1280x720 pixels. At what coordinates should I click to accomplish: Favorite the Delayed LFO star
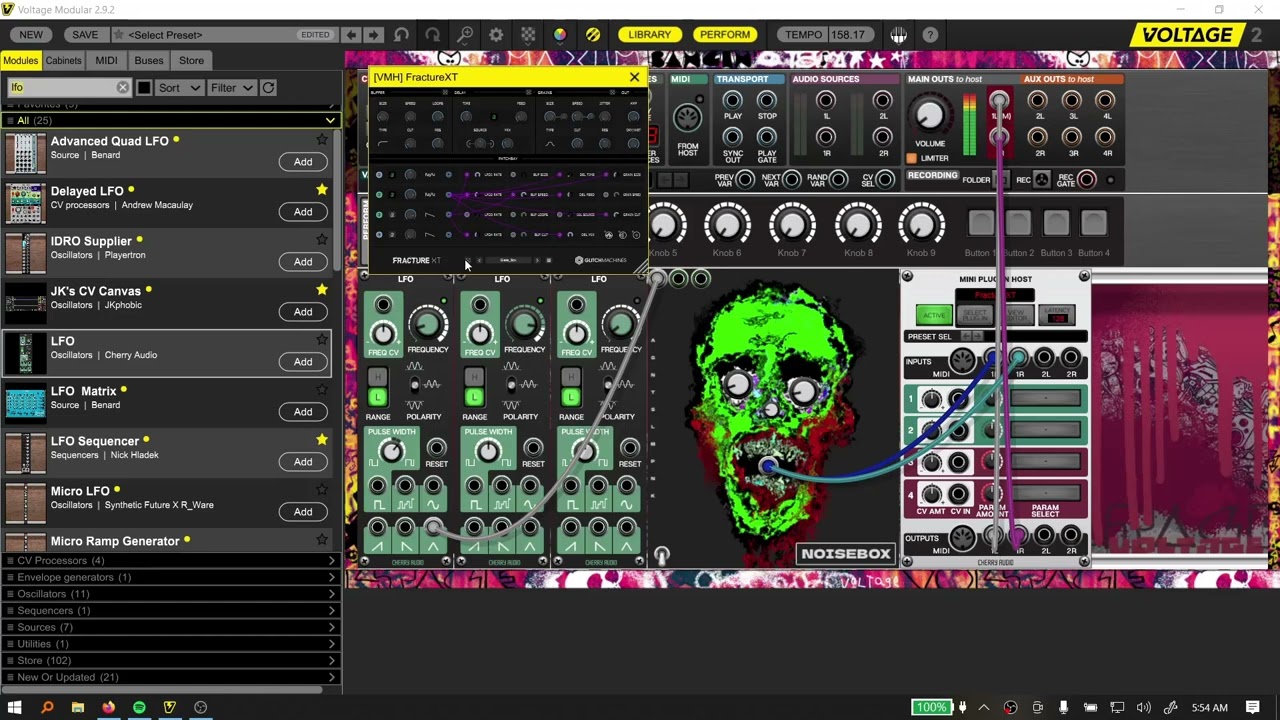[322, 190]
